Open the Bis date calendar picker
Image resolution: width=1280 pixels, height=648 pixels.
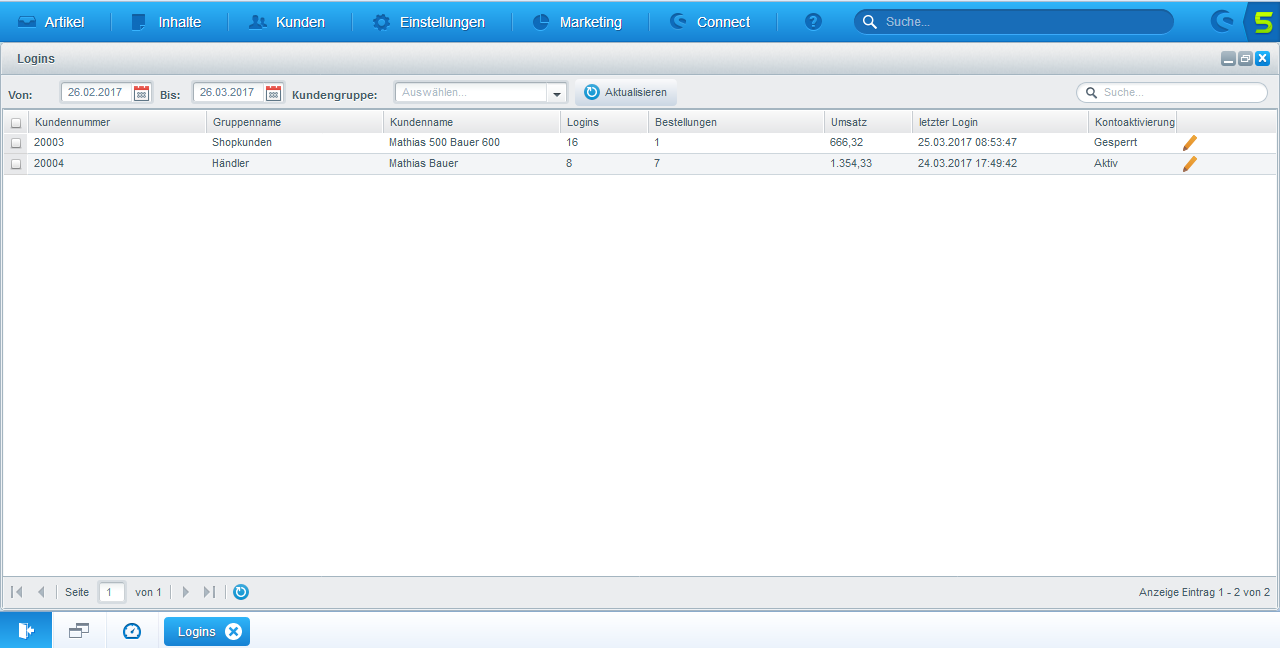pos(273,93)
